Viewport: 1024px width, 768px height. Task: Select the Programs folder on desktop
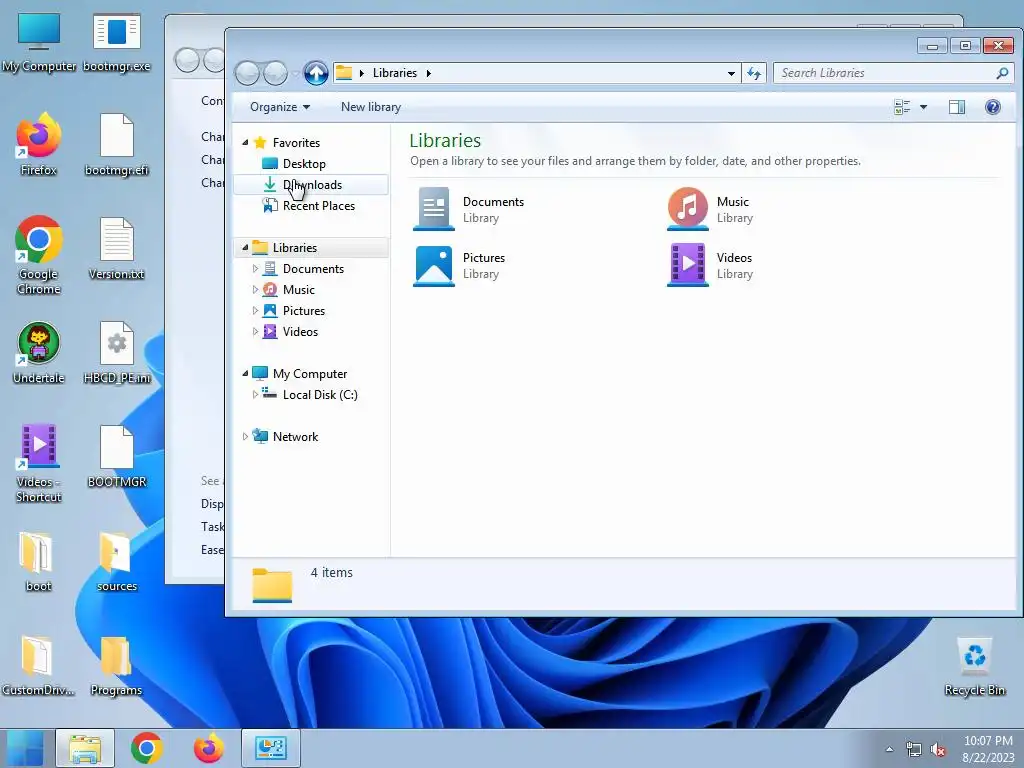[116, 666]
